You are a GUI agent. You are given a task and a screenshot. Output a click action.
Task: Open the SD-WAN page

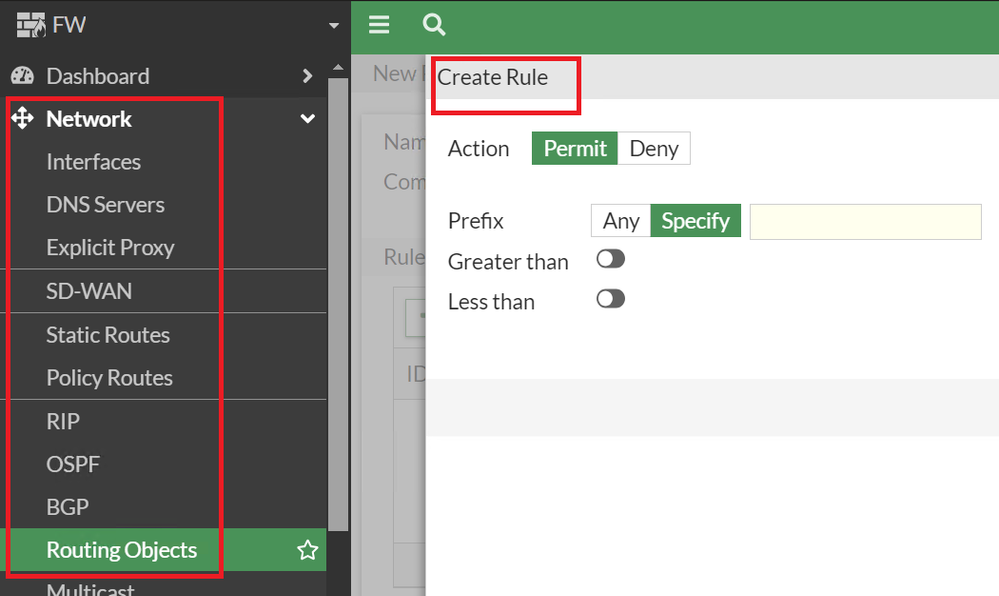click(89, 292)
